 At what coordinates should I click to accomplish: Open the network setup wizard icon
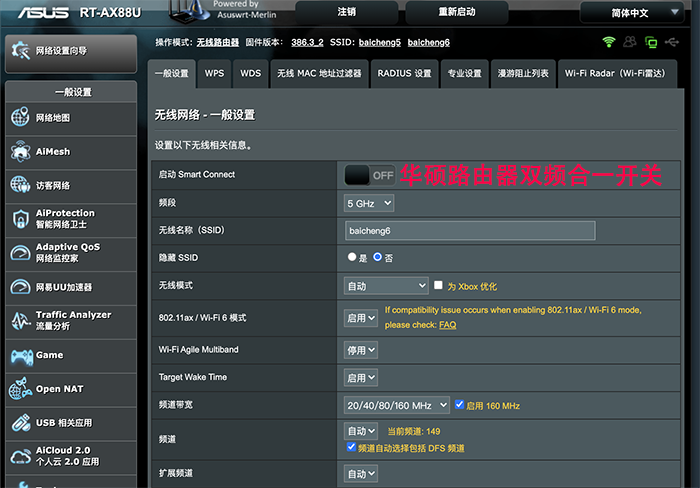point(21,50)
